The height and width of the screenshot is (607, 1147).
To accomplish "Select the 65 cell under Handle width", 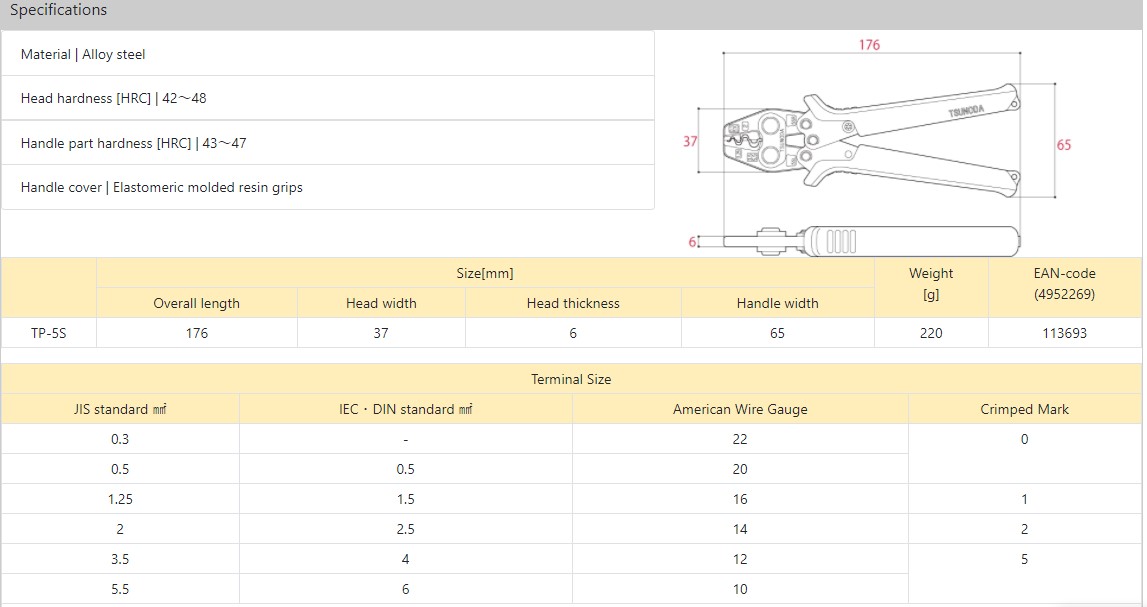I will 778,333.
